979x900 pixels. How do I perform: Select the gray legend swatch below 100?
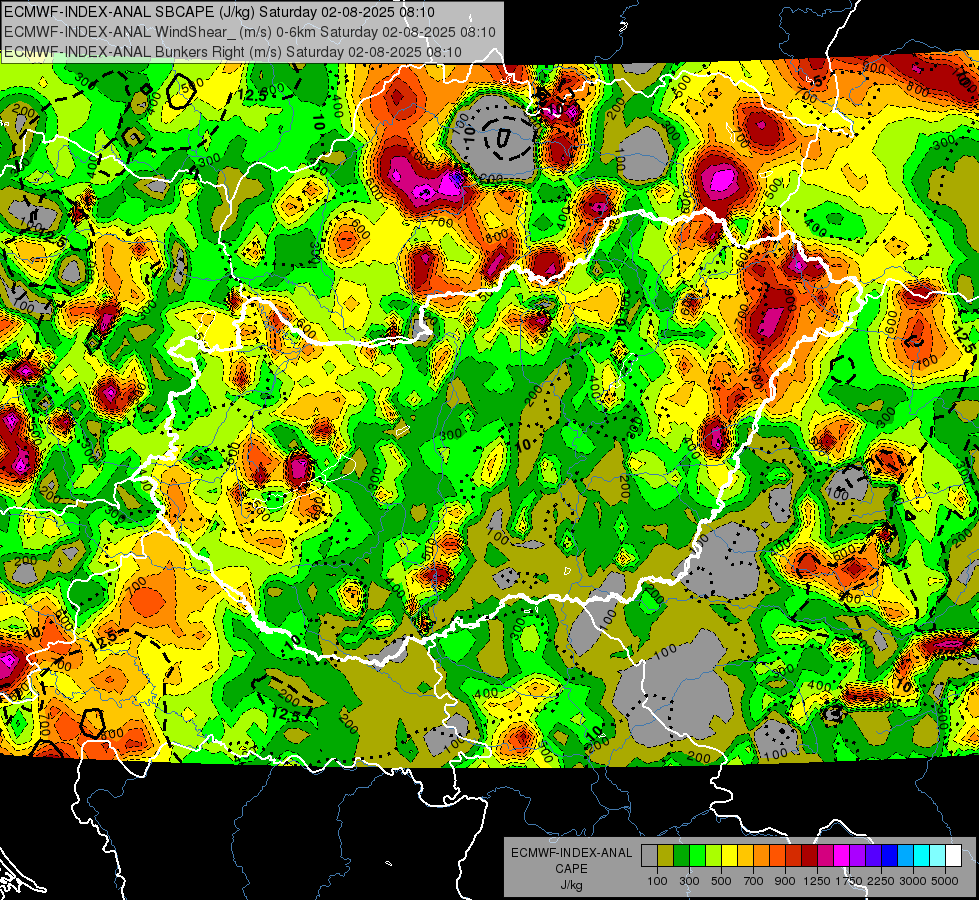[x=649, y=856]
